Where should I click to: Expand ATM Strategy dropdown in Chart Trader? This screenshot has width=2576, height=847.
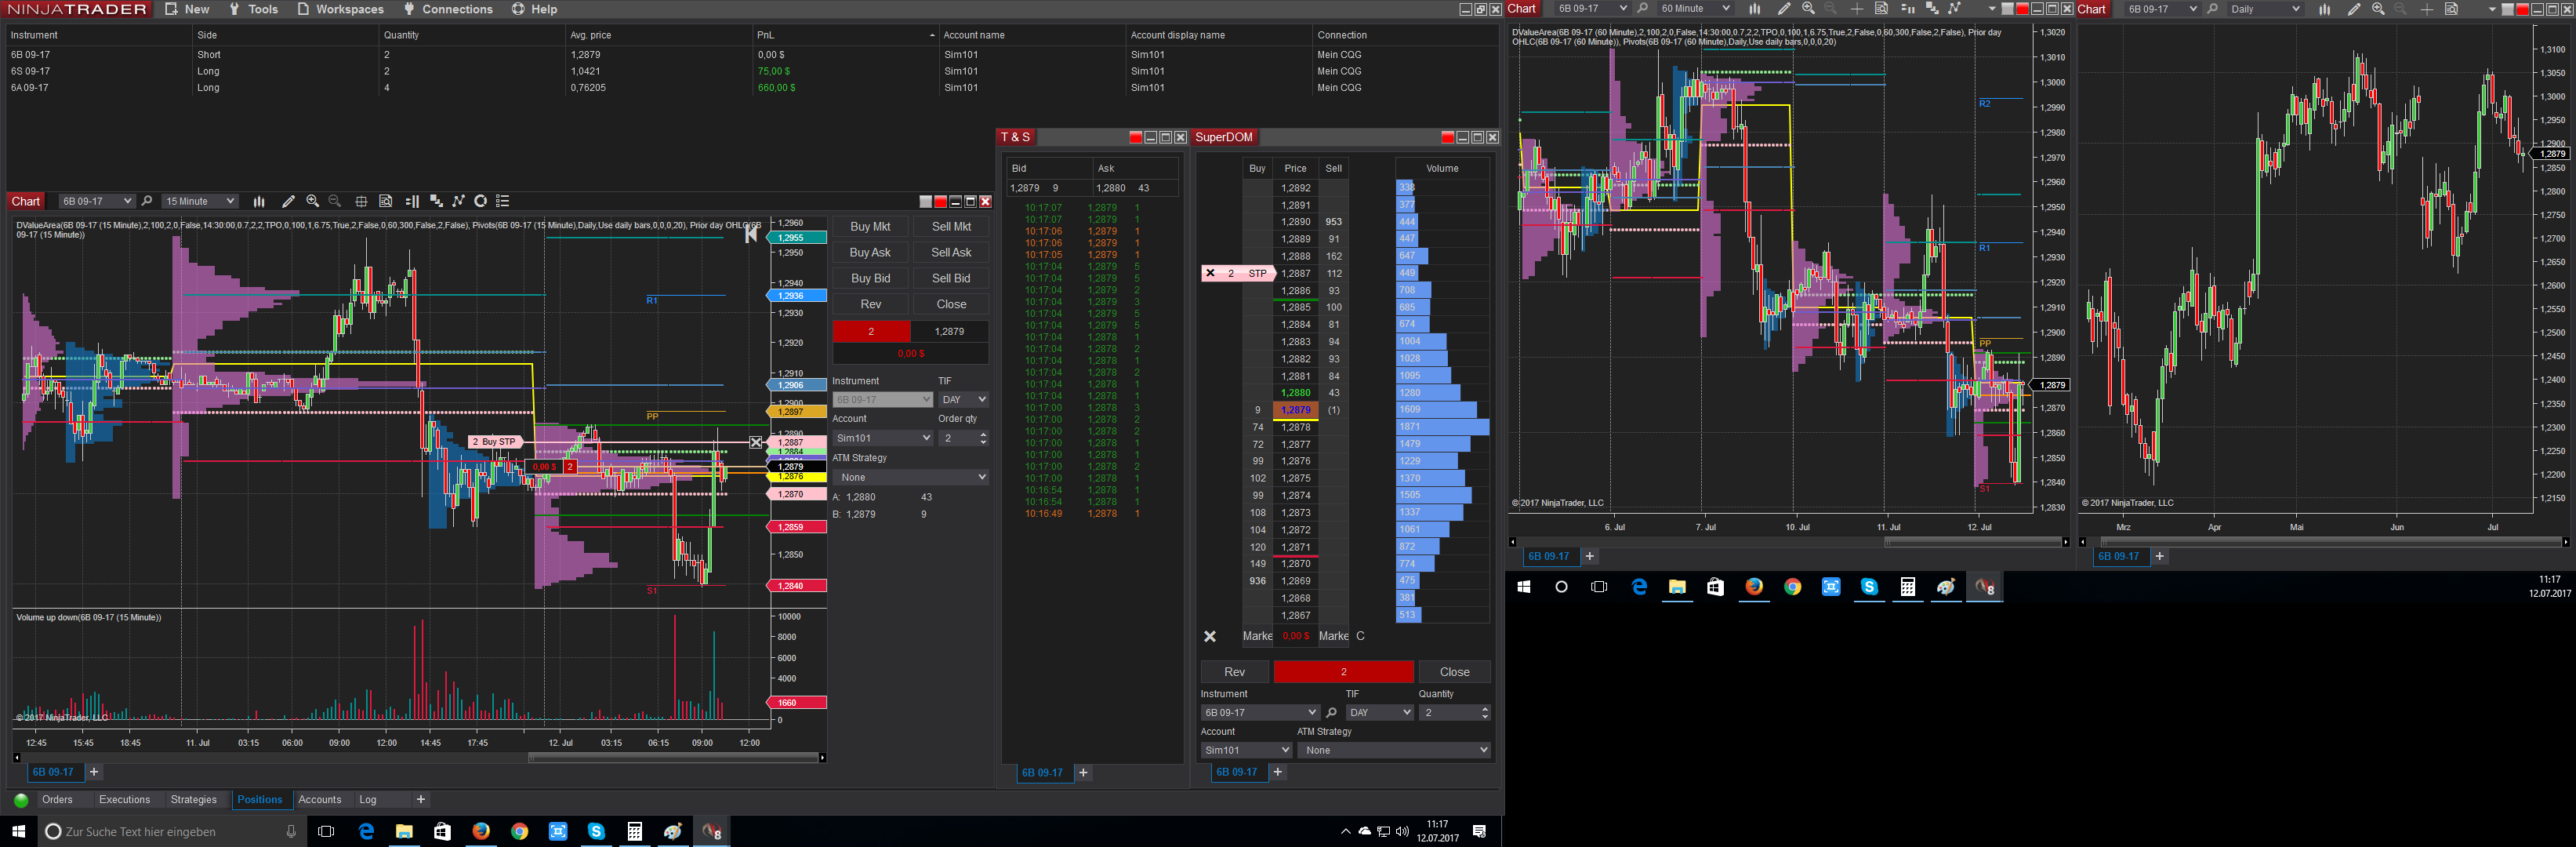tap(911, 477)
